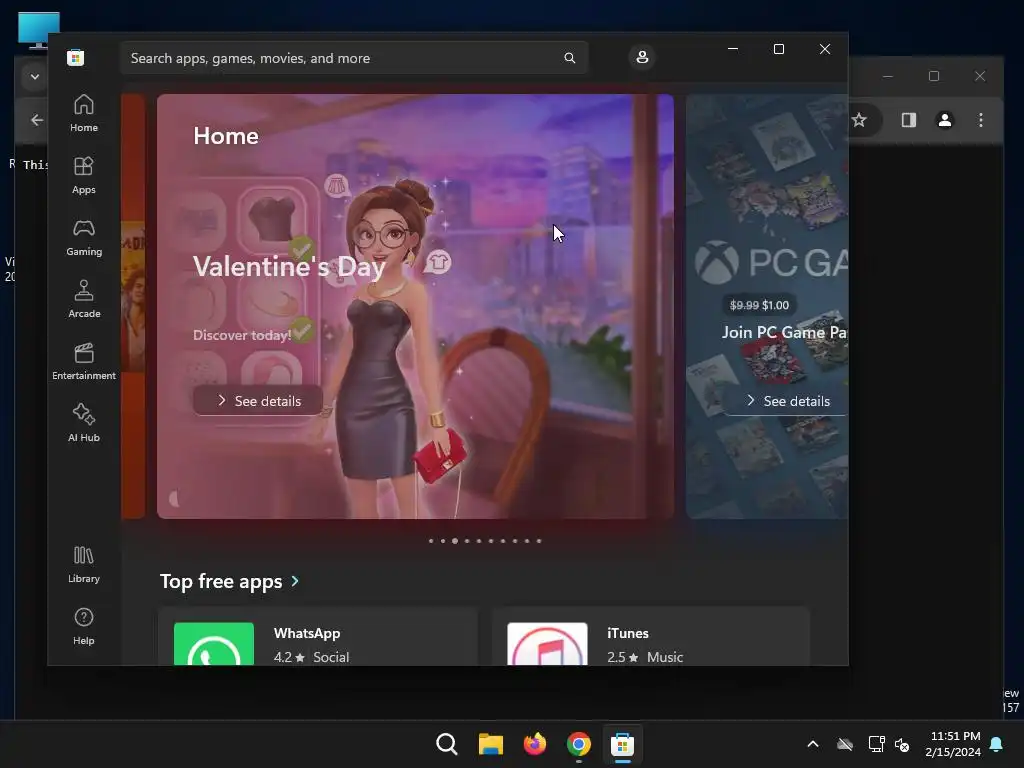Open the desktop computer icon
1024x768 pixels.
39,30
